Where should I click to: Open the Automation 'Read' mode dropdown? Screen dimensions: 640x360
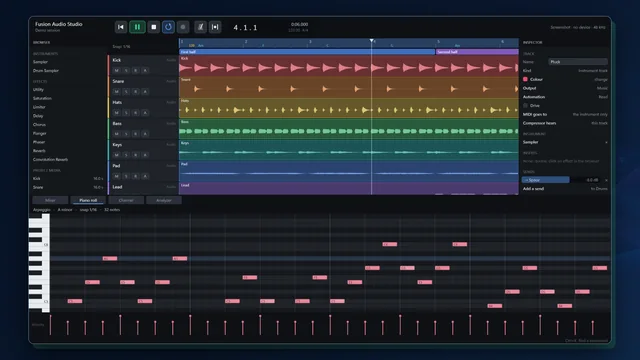click(x=603, y=97)
